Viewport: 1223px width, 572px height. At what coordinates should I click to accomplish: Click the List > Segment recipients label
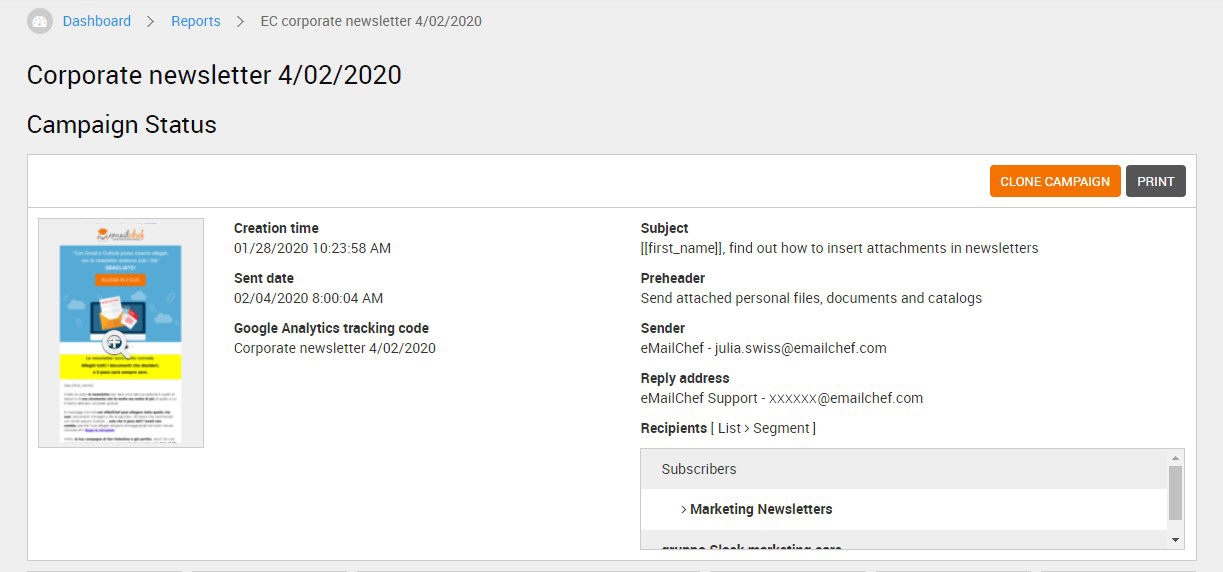click(x=764, y=428)
